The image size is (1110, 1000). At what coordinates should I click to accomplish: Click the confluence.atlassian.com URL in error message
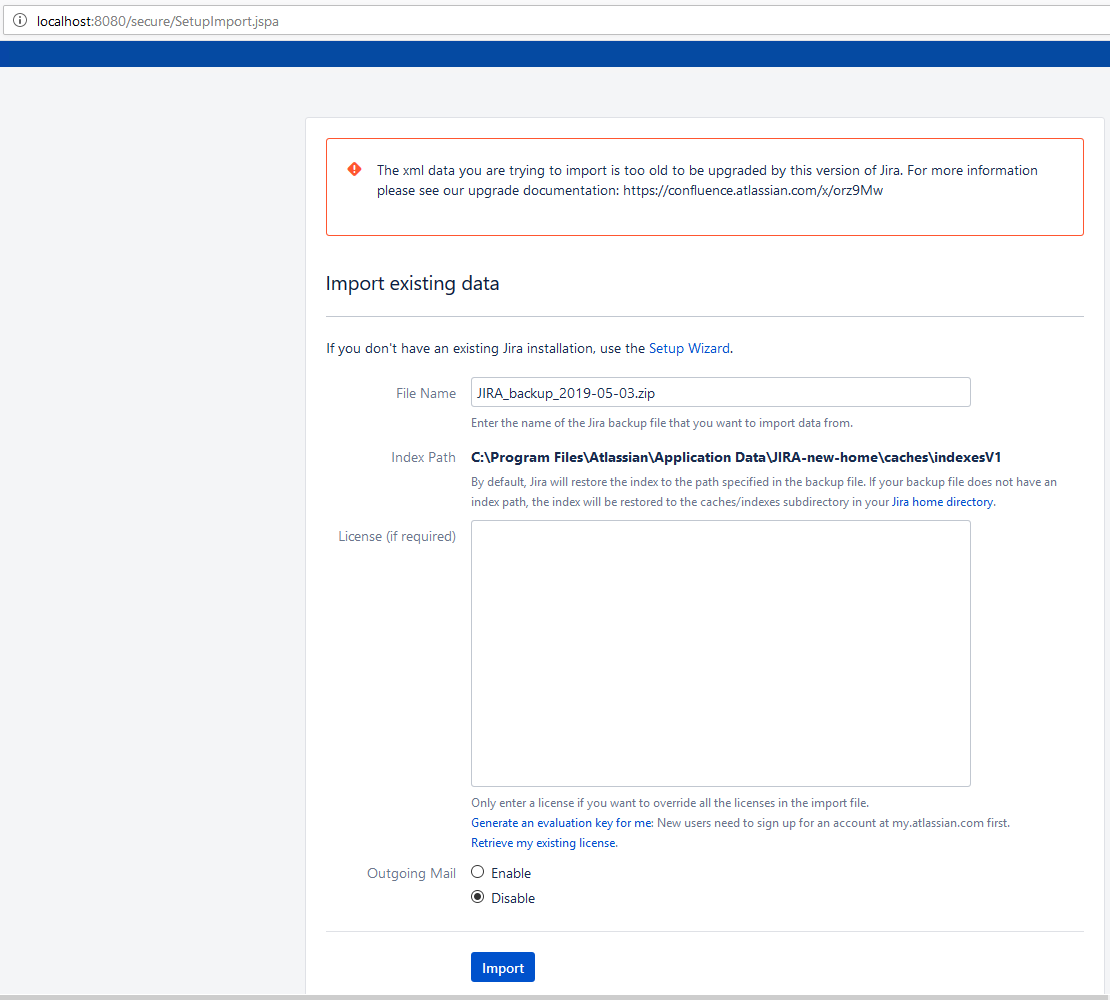753,190
